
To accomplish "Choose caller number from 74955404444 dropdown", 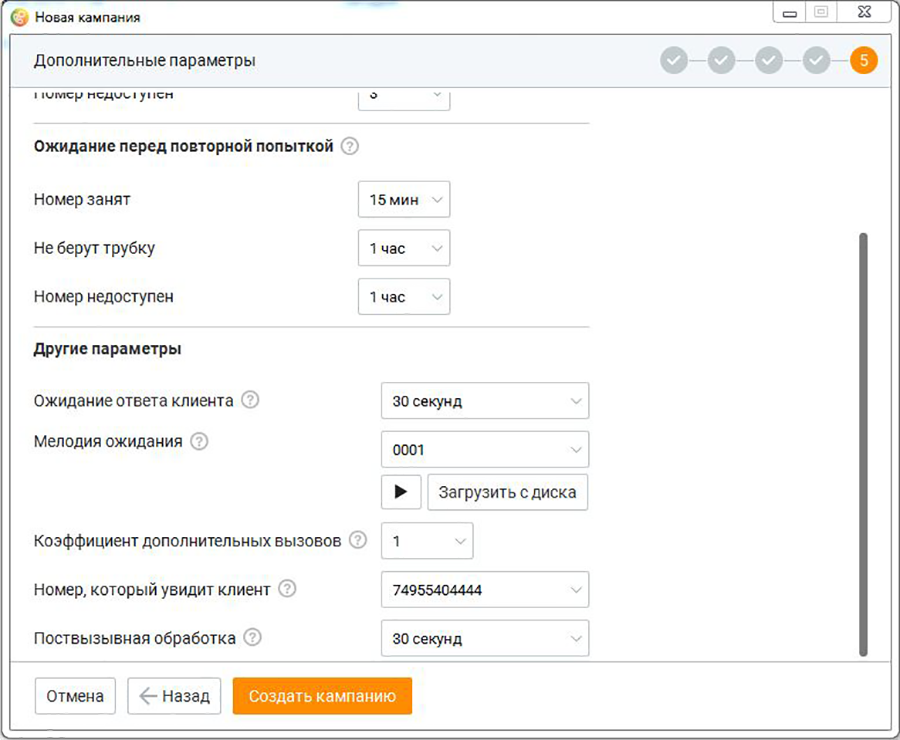I will (484, 590).
